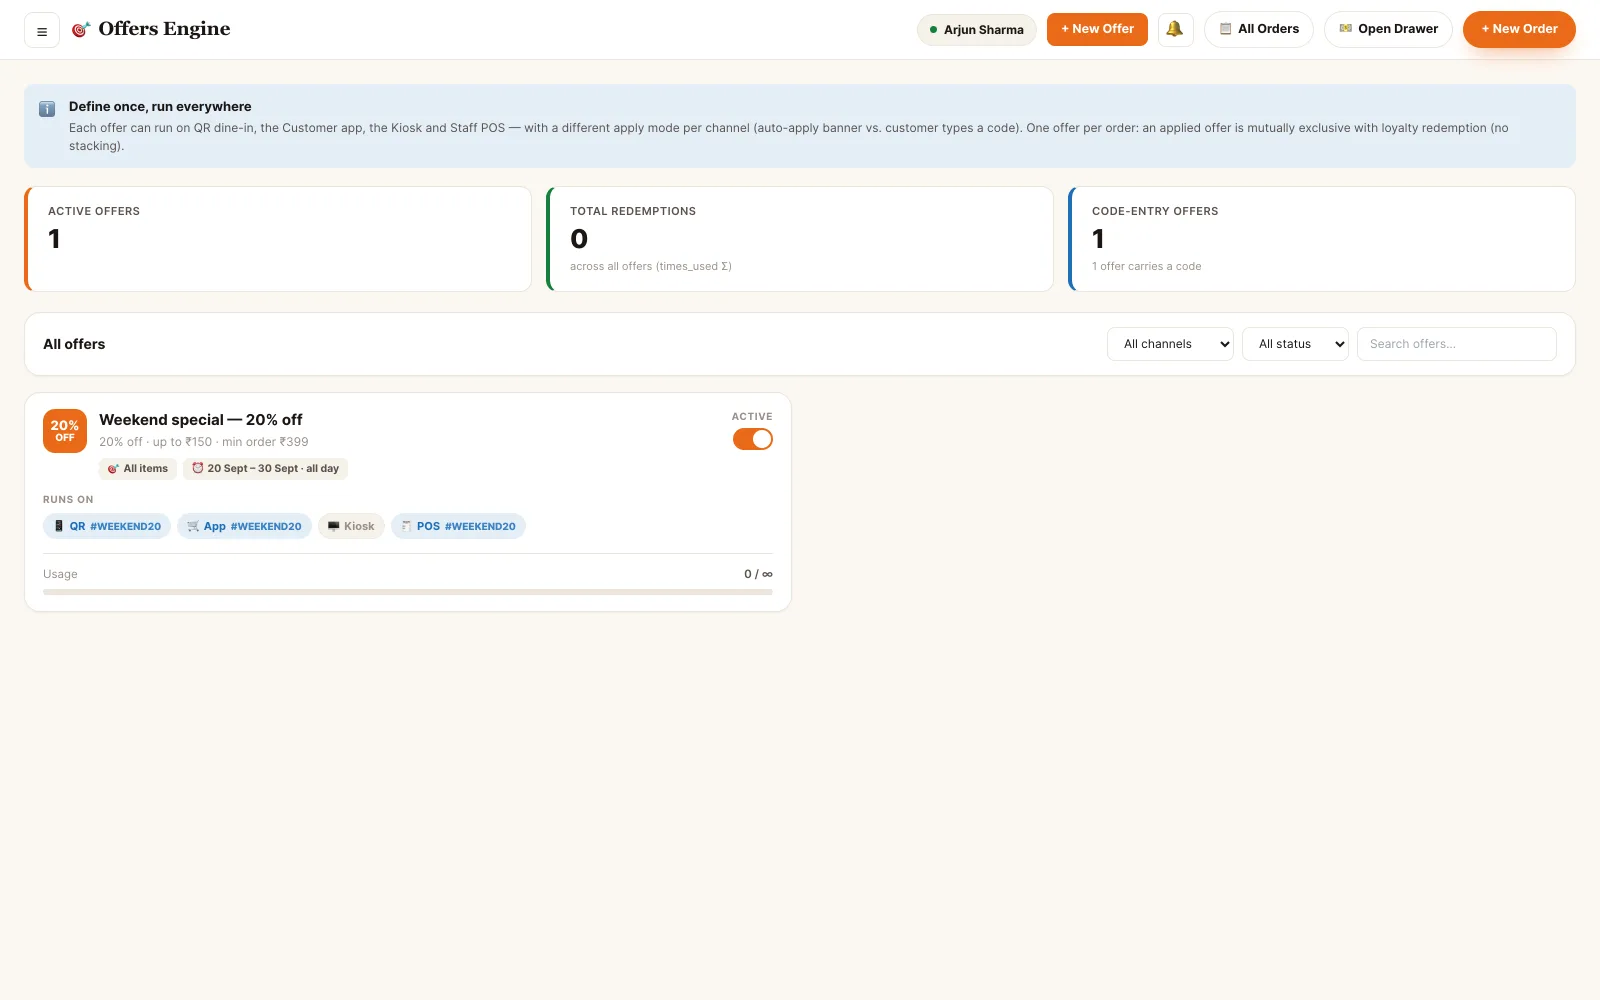Click the 20% OFF badge on Weekend special
The image size is (1600, 1000).
point(65,431)
